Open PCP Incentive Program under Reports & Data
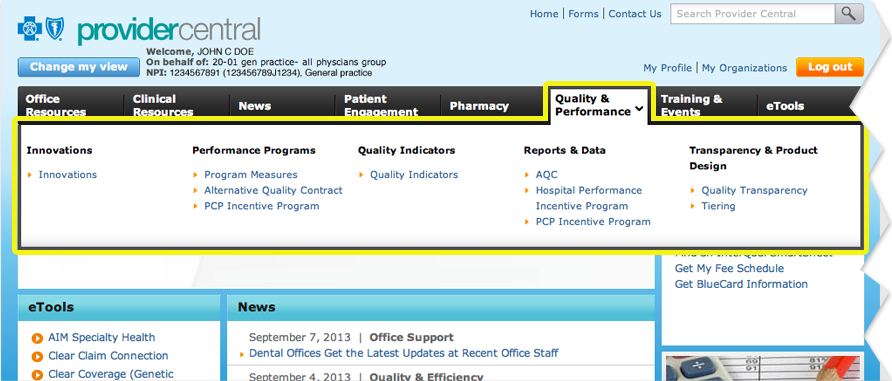 pos(593,222)
